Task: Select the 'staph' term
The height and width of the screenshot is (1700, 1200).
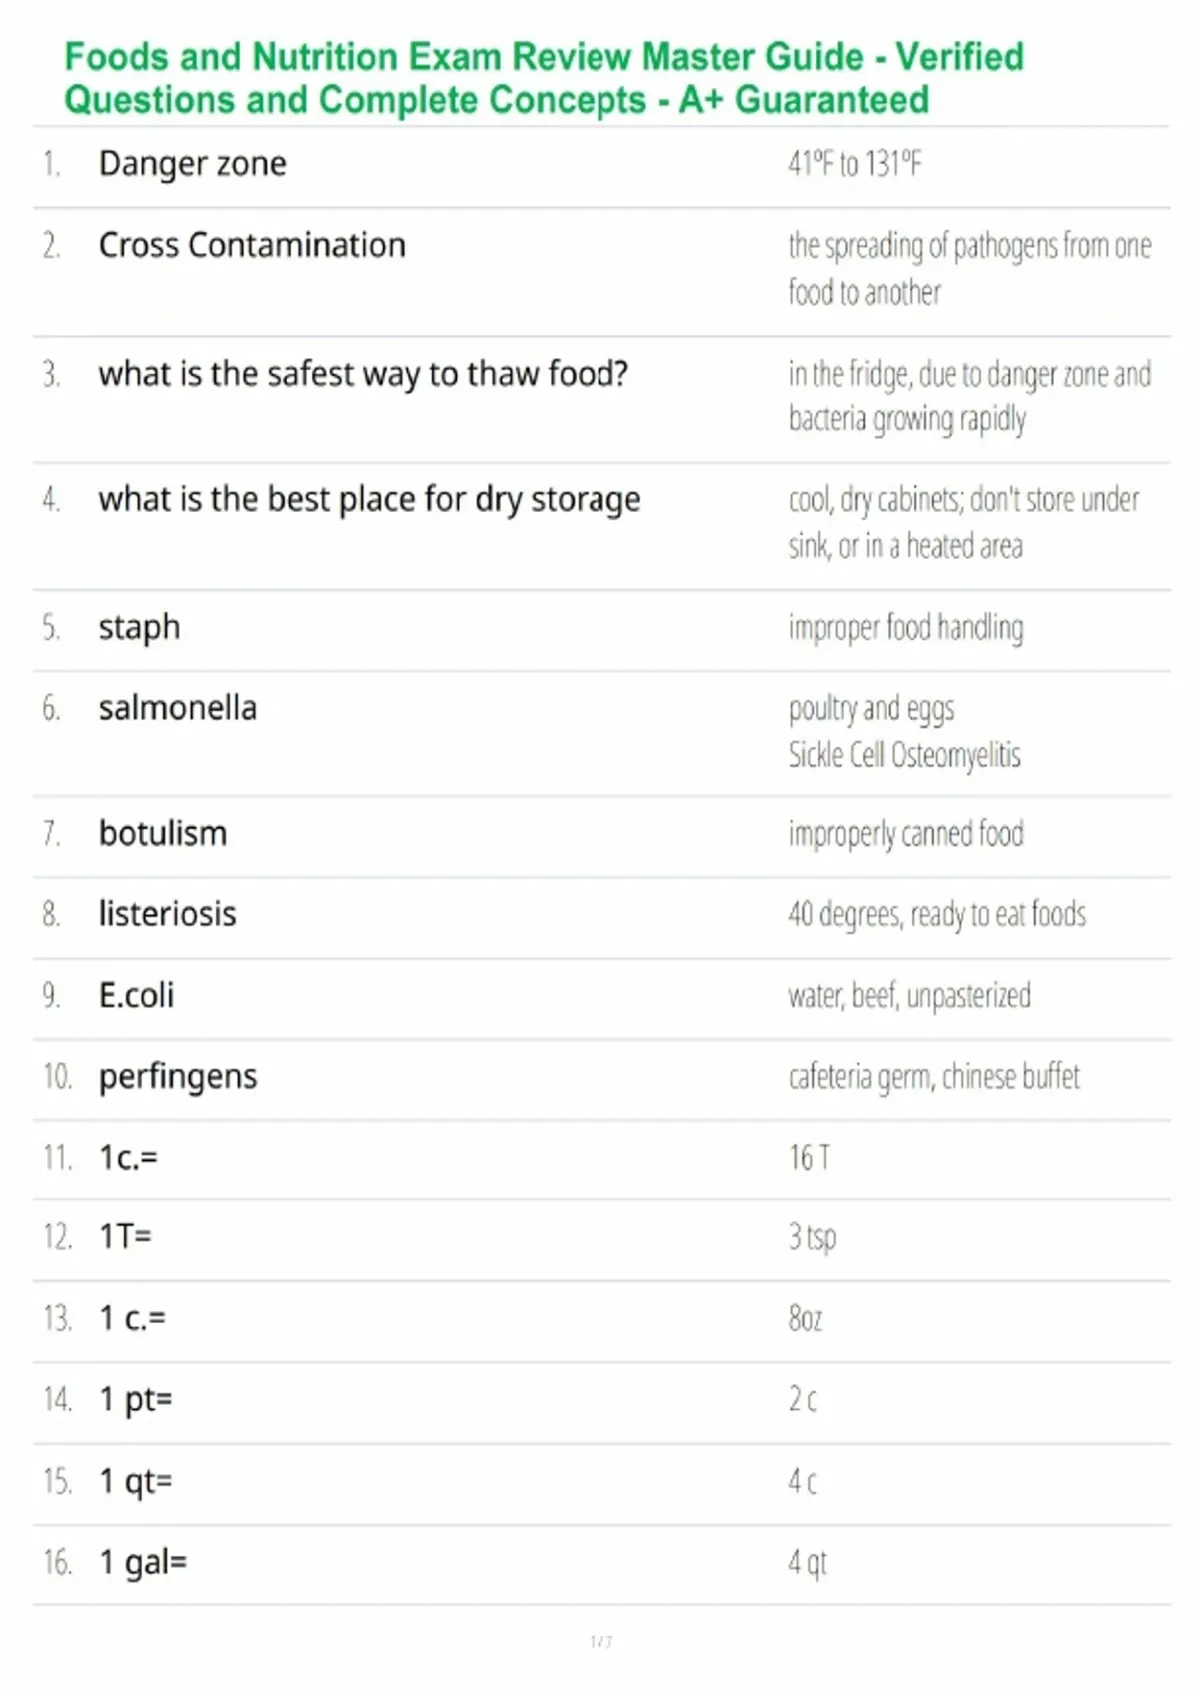Action: tap(139, 628)
